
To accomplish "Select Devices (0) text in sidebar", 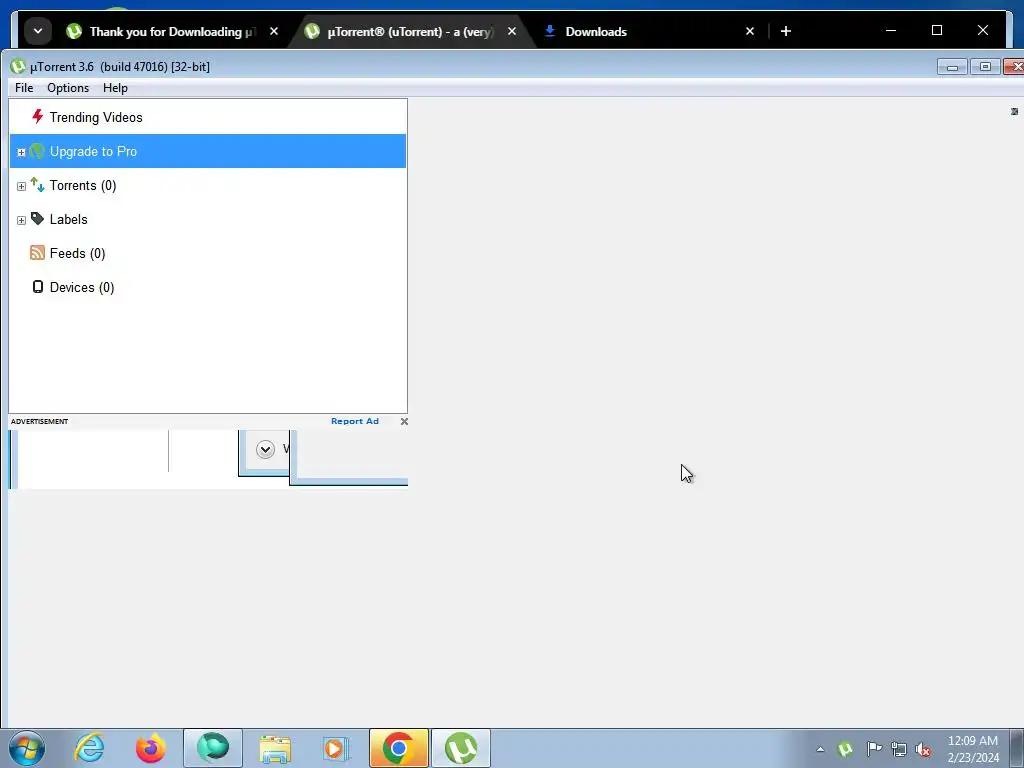I will (82, 287).
